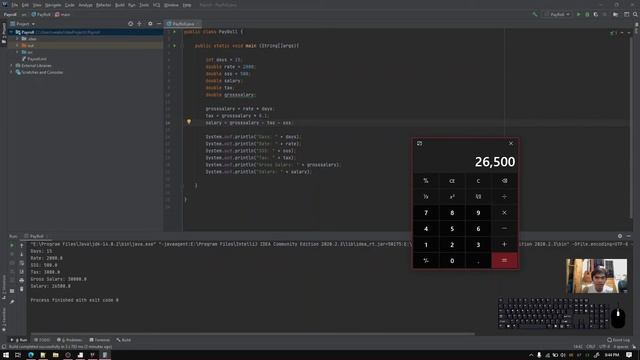Click the Build hammer icon in toolbar

point(535,15)
